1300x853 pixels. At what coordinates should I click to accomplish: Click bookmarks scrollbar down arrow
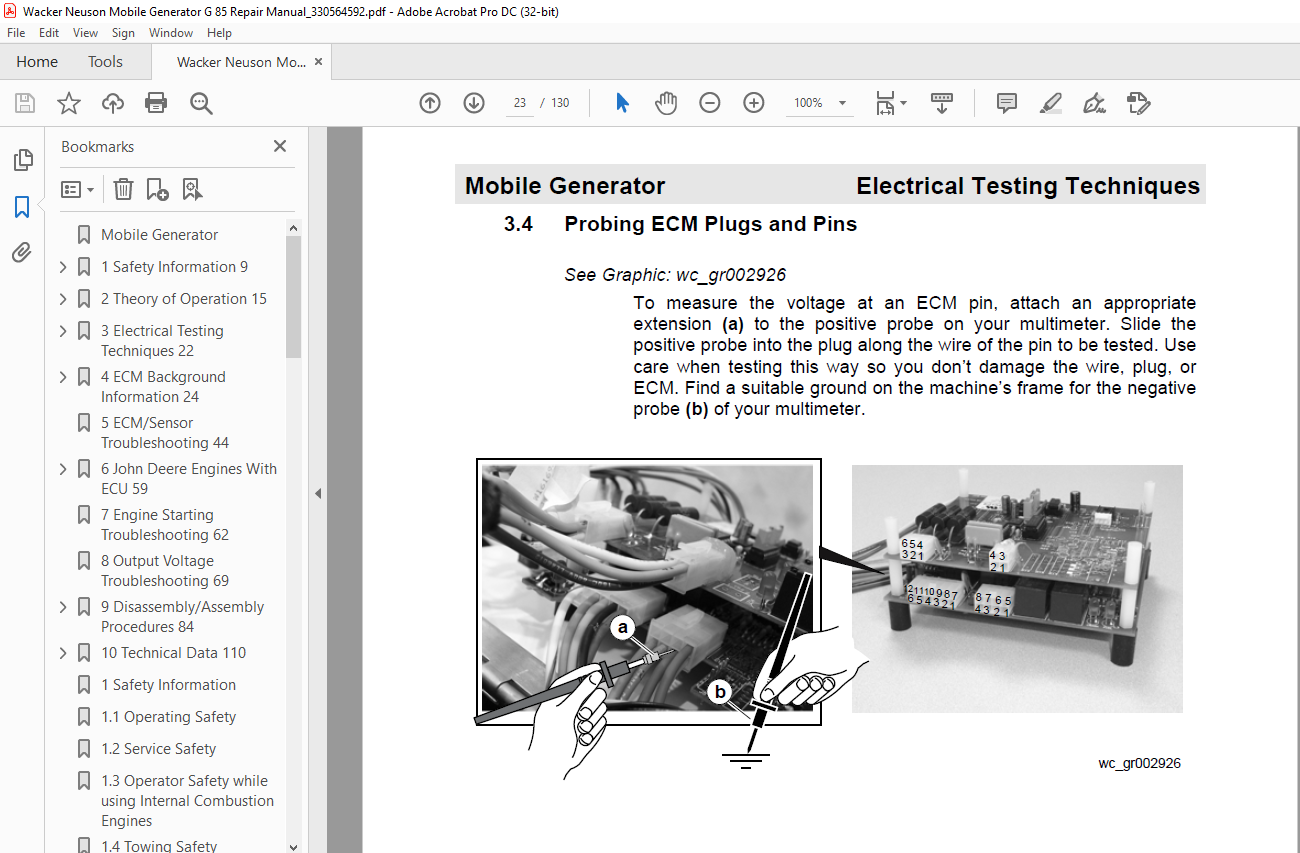tap(293, 845)
